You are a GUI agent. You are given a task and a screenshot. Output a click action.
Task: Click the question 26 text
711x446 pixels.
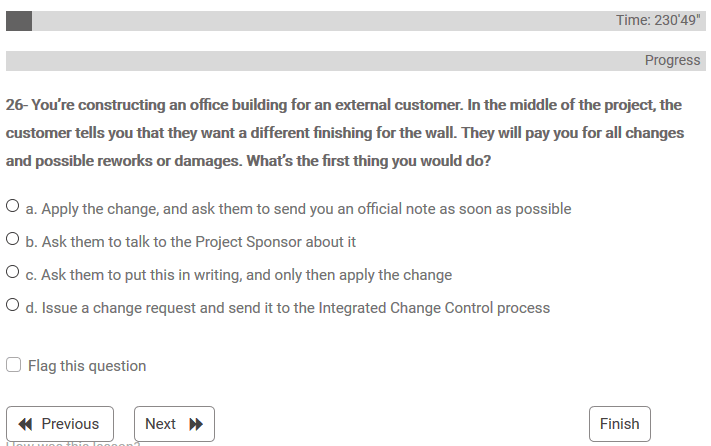click(x=345, y=132)
